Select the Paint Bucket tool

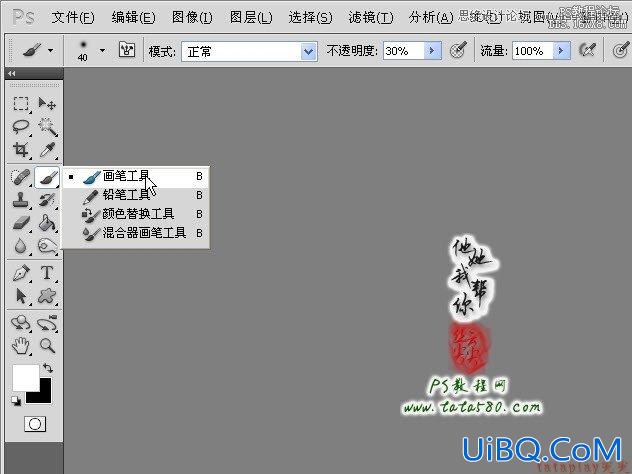click(47, 222)
